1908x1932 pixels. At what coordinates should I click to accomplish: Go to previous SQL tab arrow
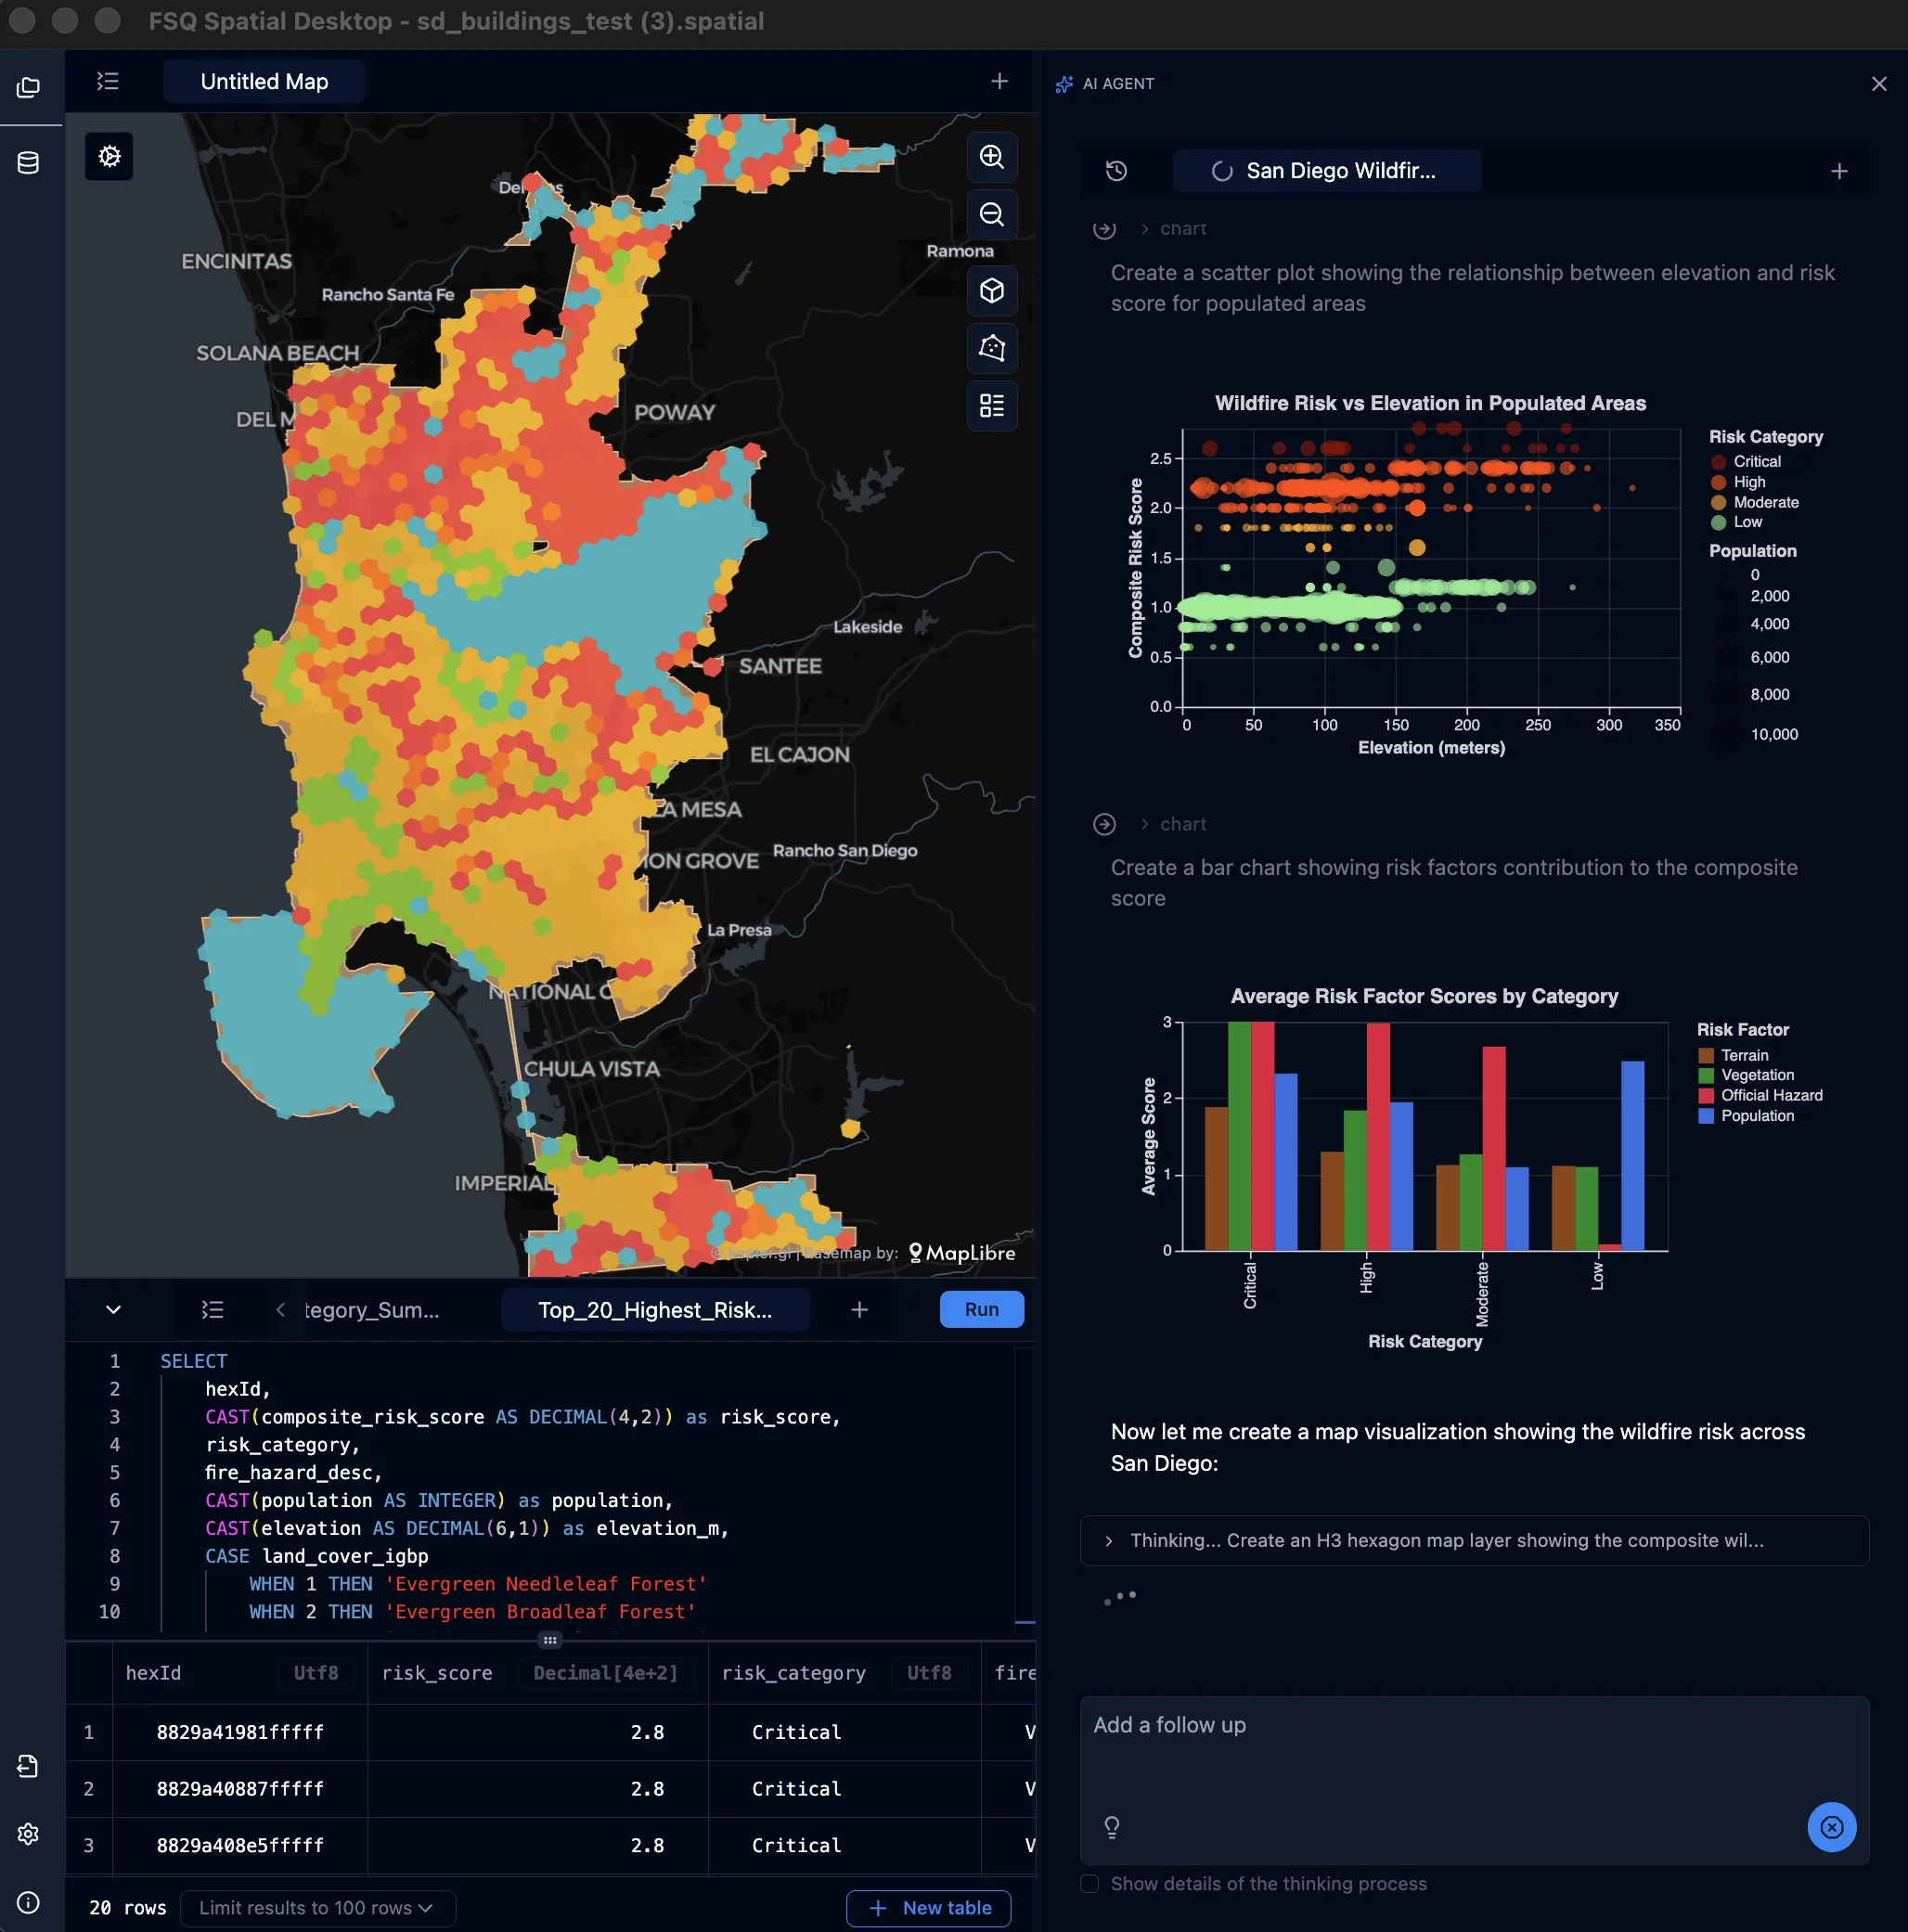(x=280, y=1310)
